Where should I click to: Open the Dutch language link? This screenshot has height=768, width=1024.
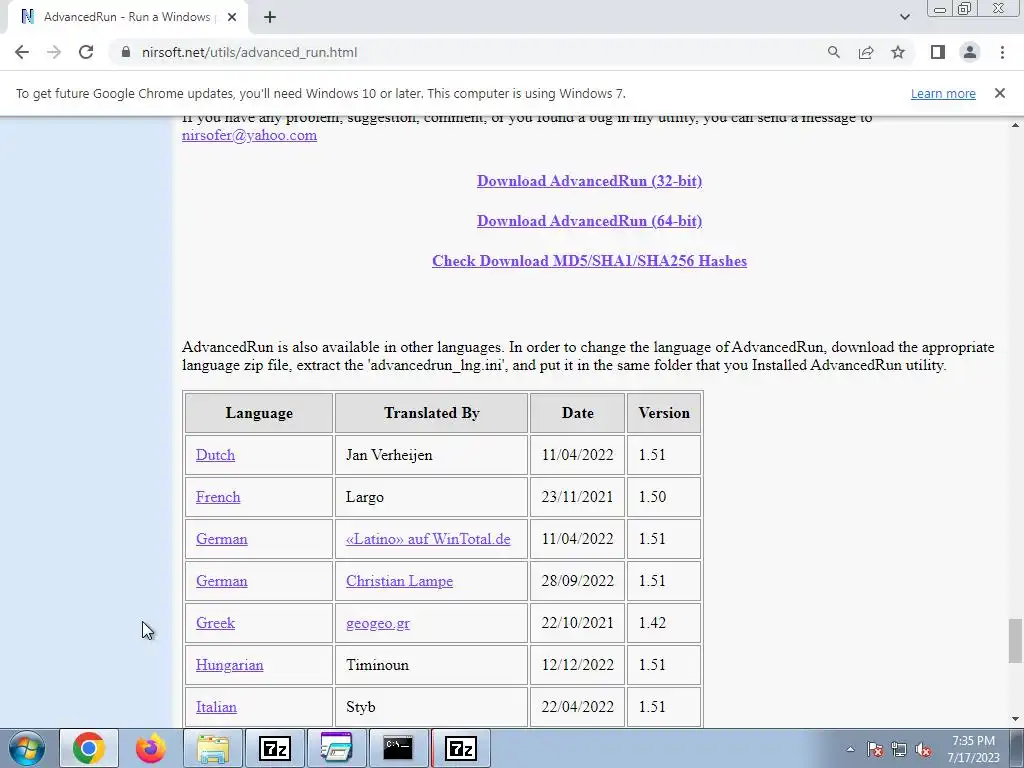tap(215, 455)
